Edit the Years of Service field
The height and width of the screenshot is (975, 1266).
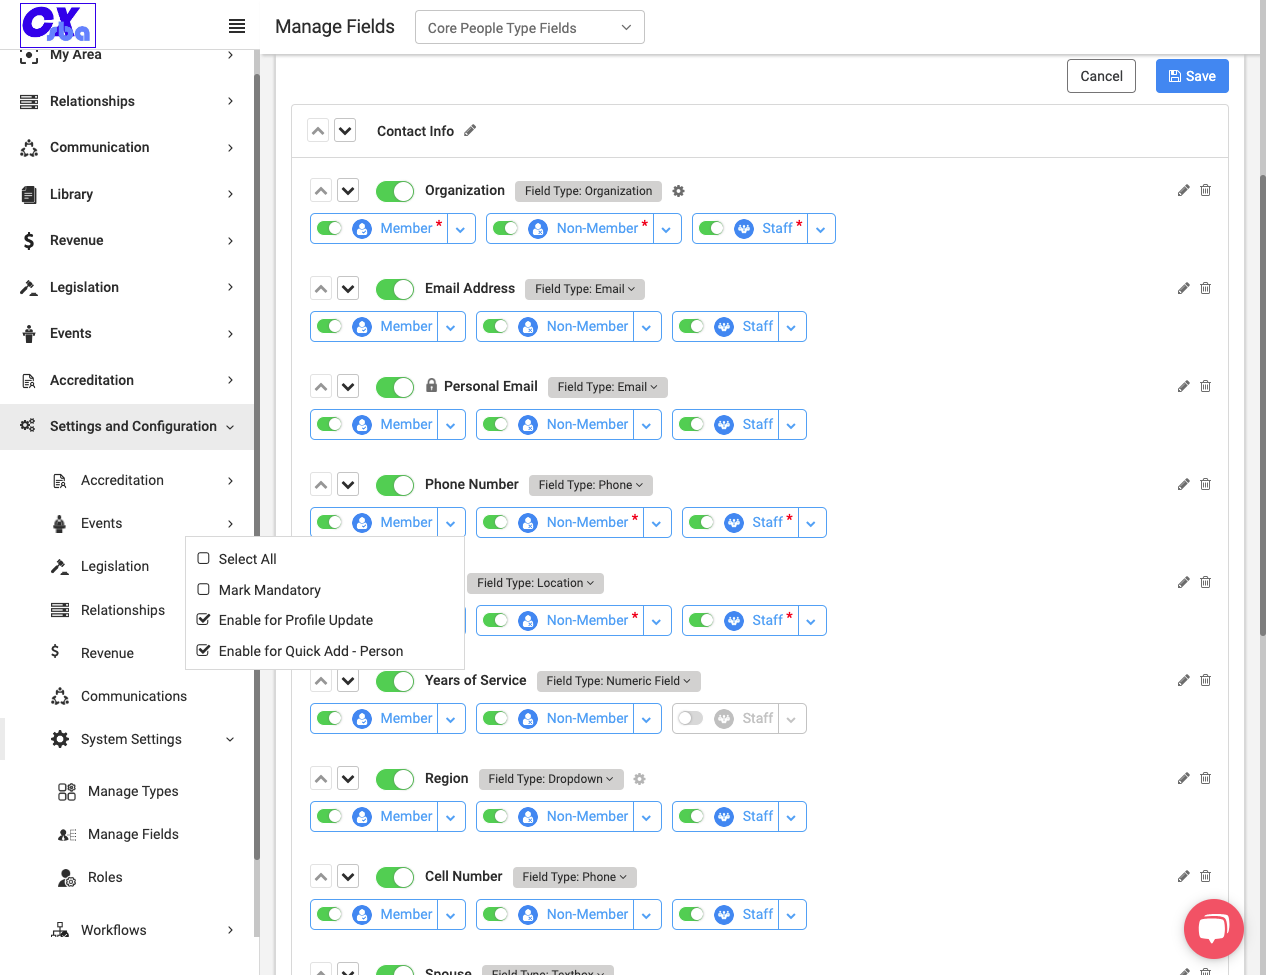(1183, 680)
